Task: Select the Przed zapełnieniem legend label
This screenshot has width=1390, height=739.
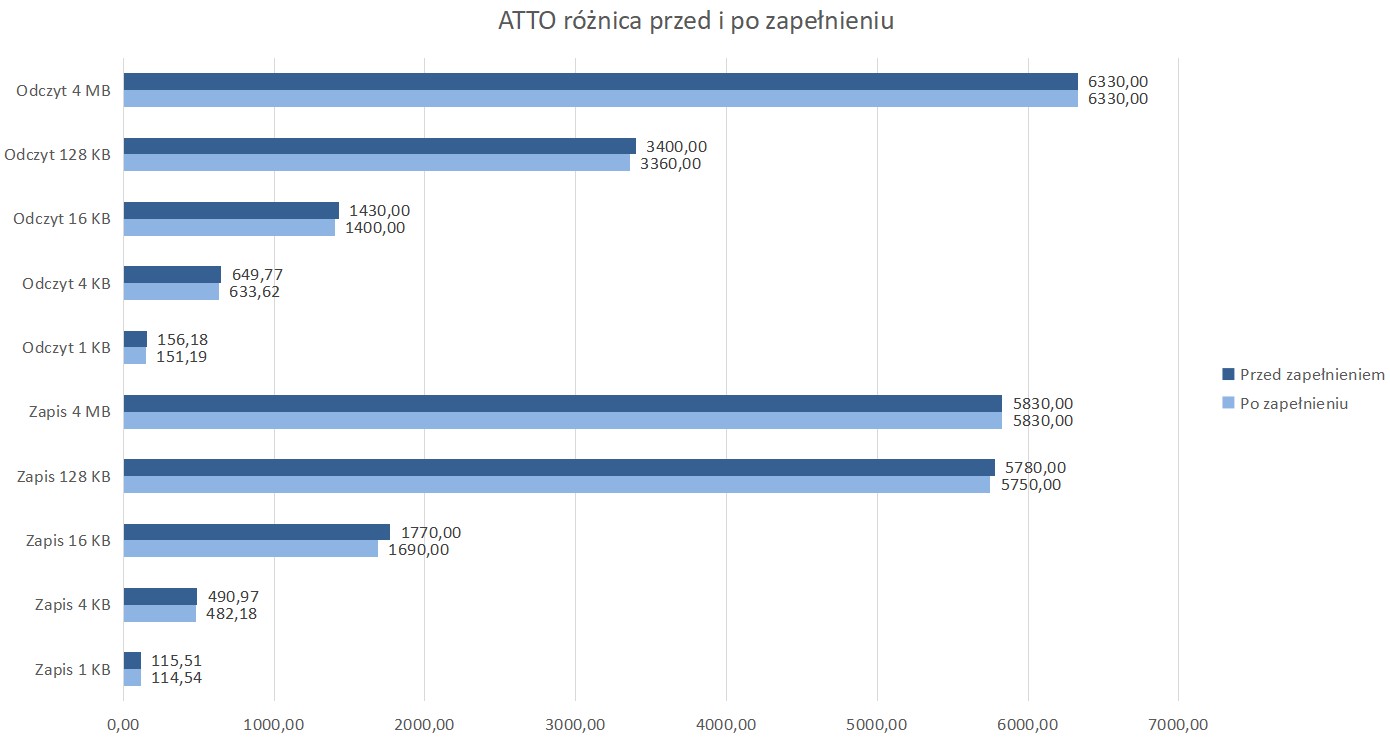Action: (1311, 375)
